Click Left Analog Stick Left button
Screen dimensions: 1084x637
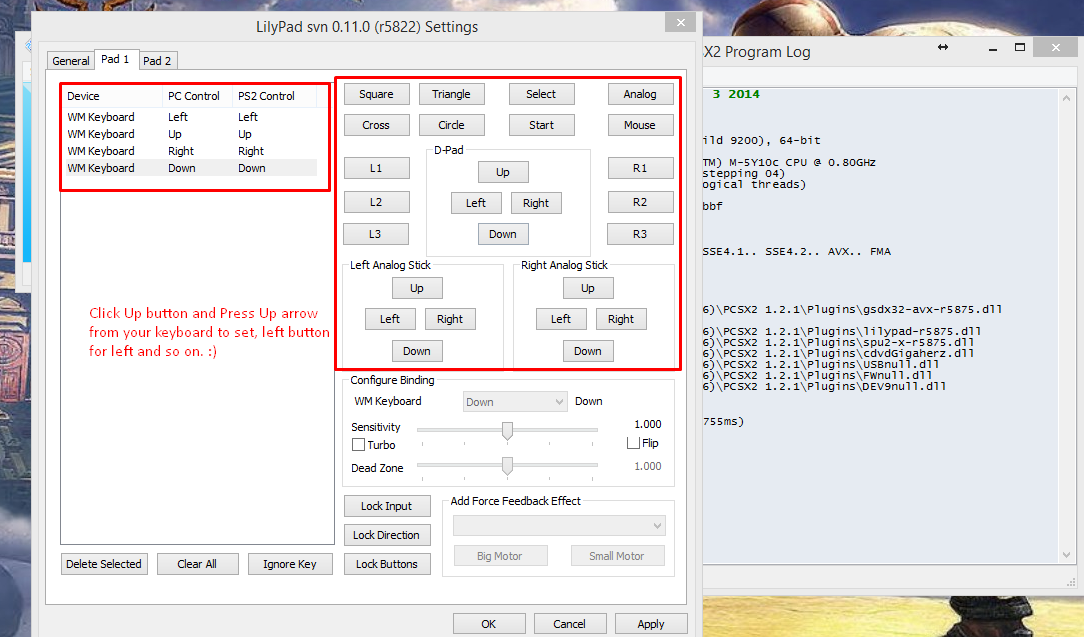(391, 319)
